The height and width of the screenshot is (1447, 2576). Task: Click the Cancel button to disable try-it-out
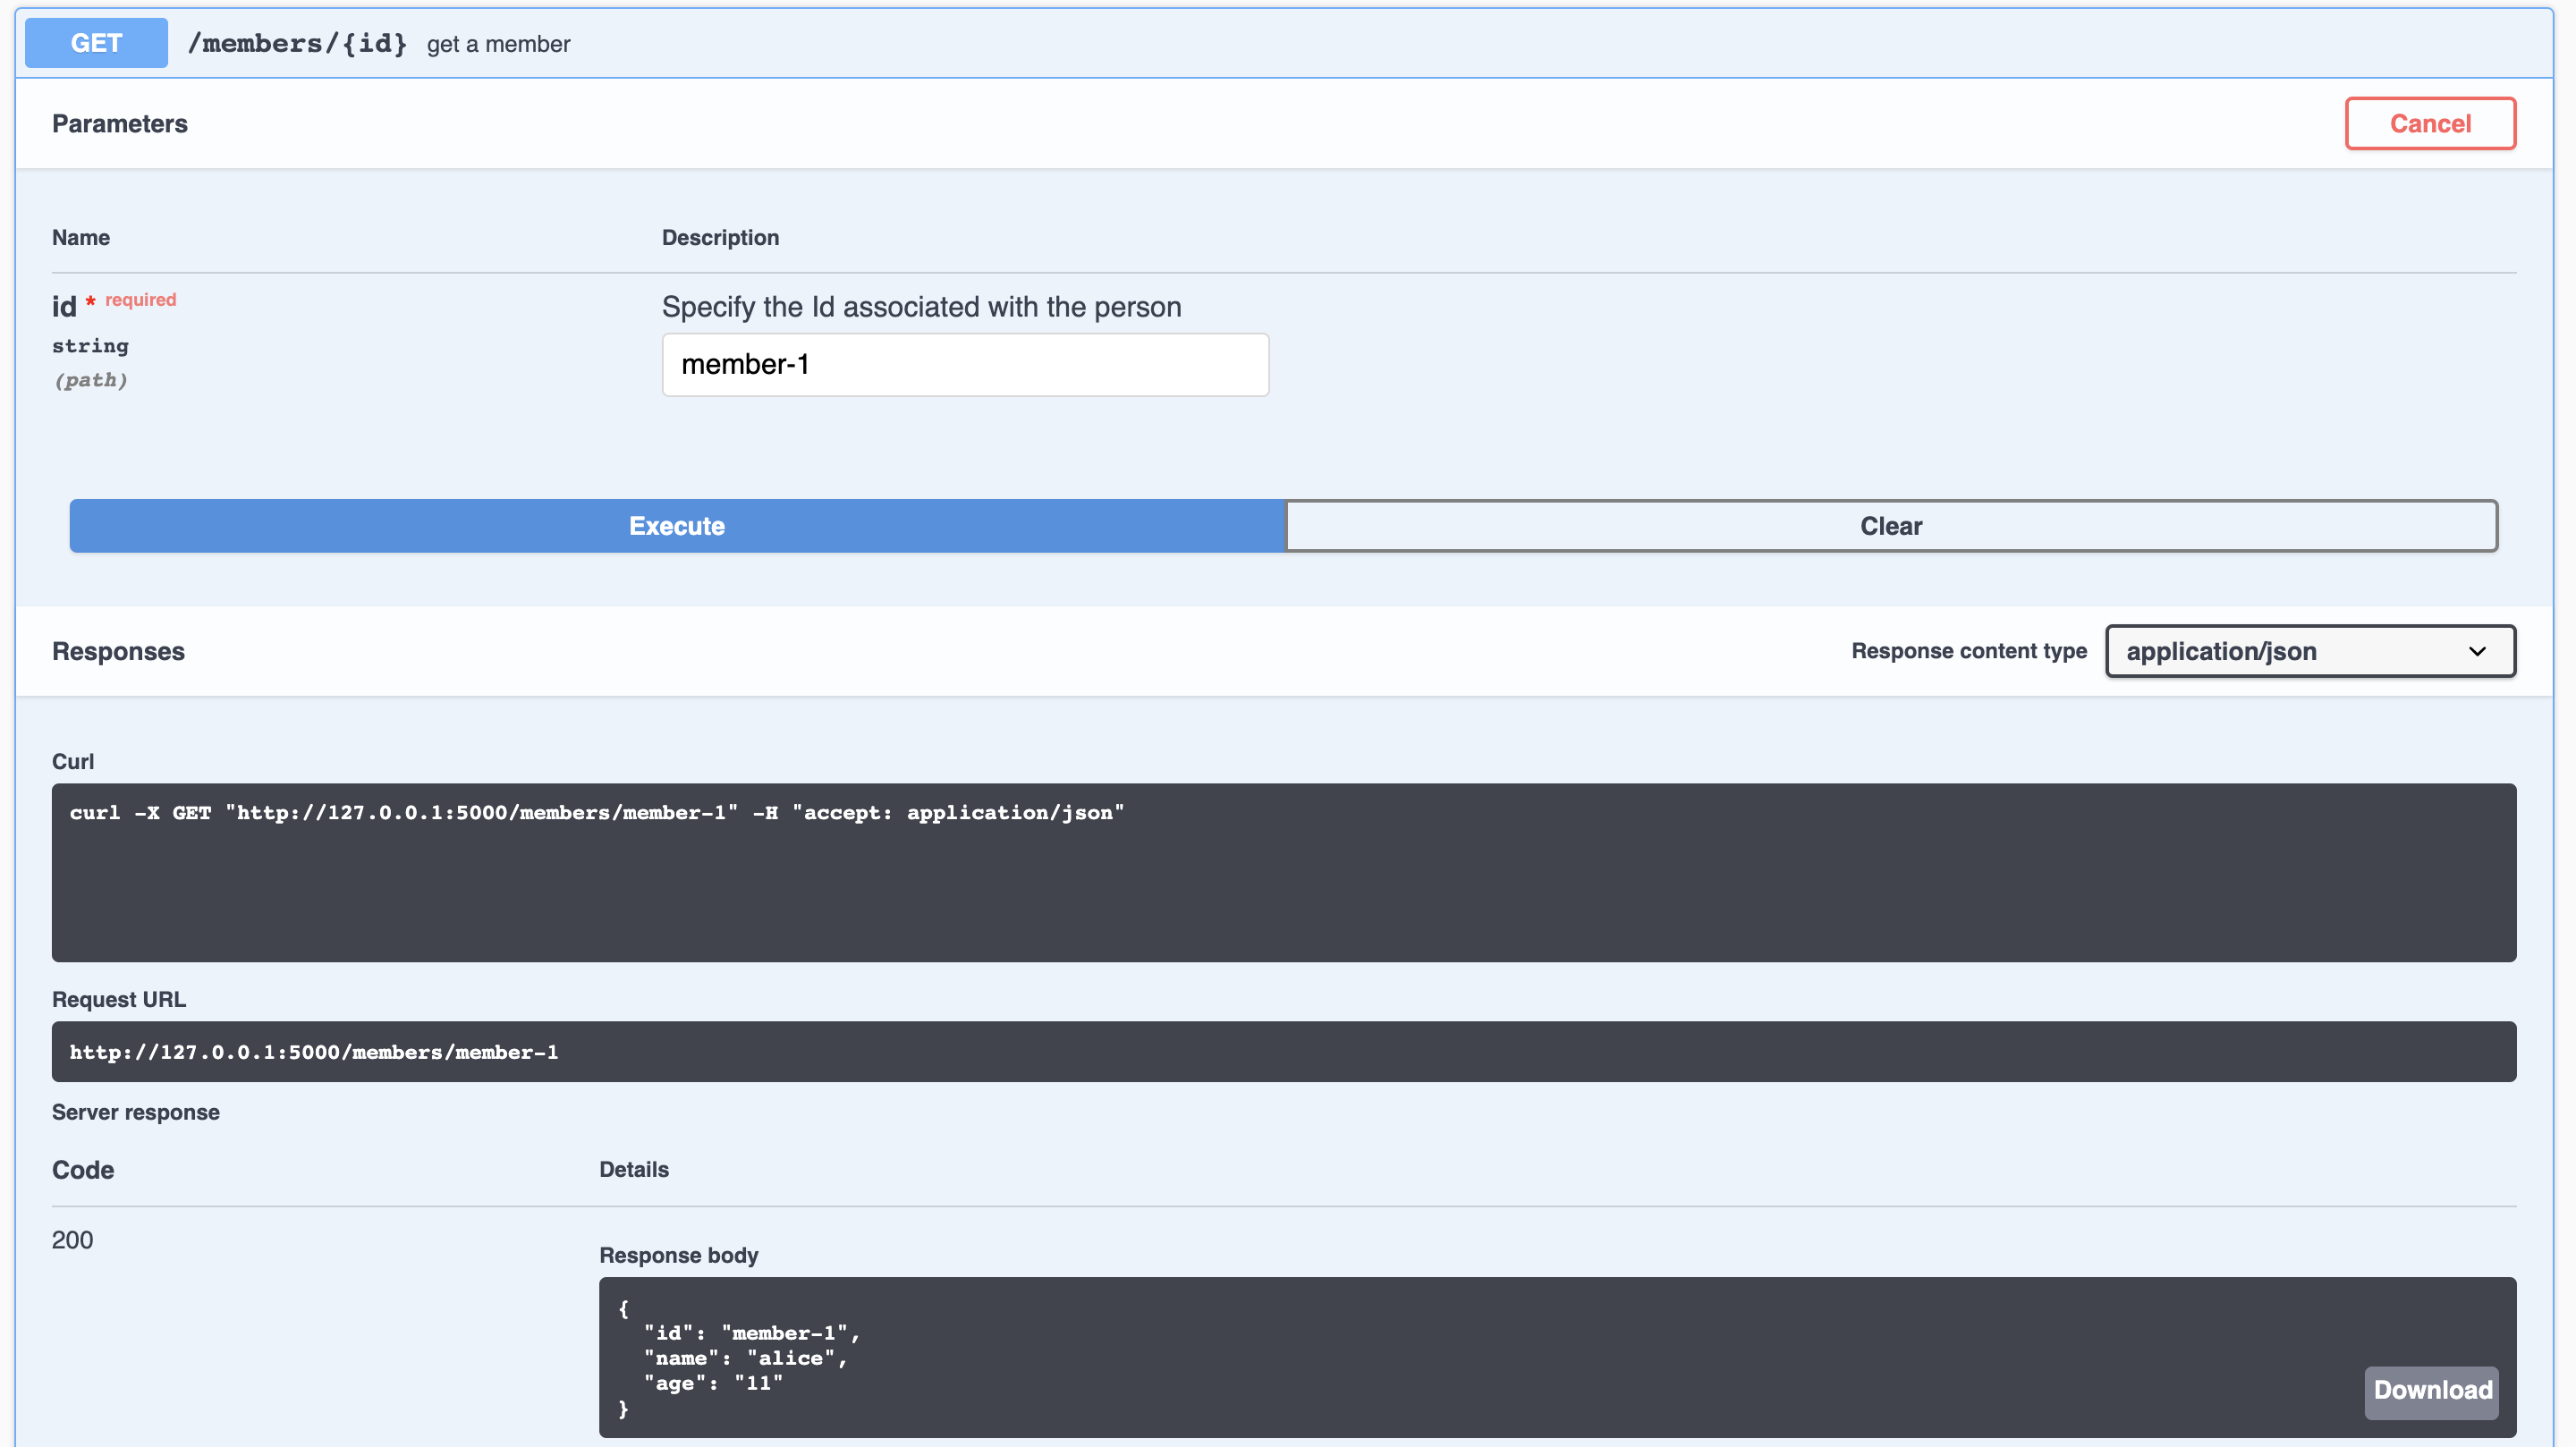point(2430,123)
